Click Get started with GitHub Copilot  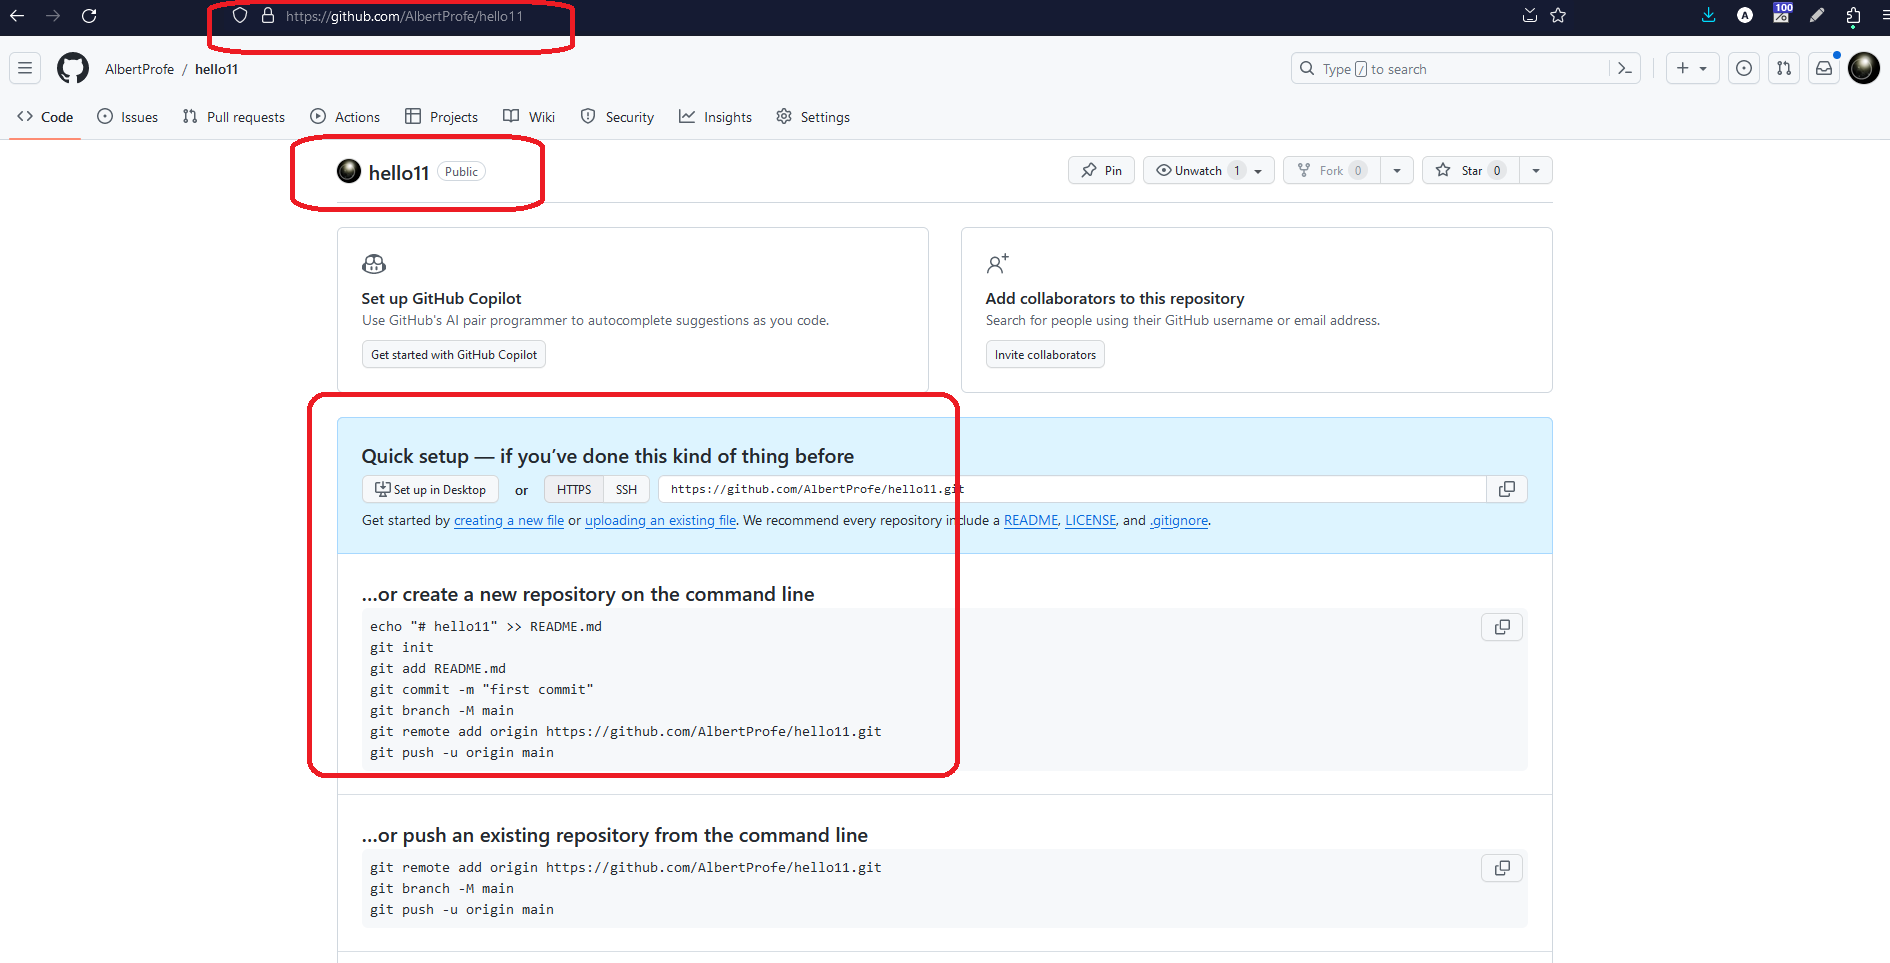(454, 354)
